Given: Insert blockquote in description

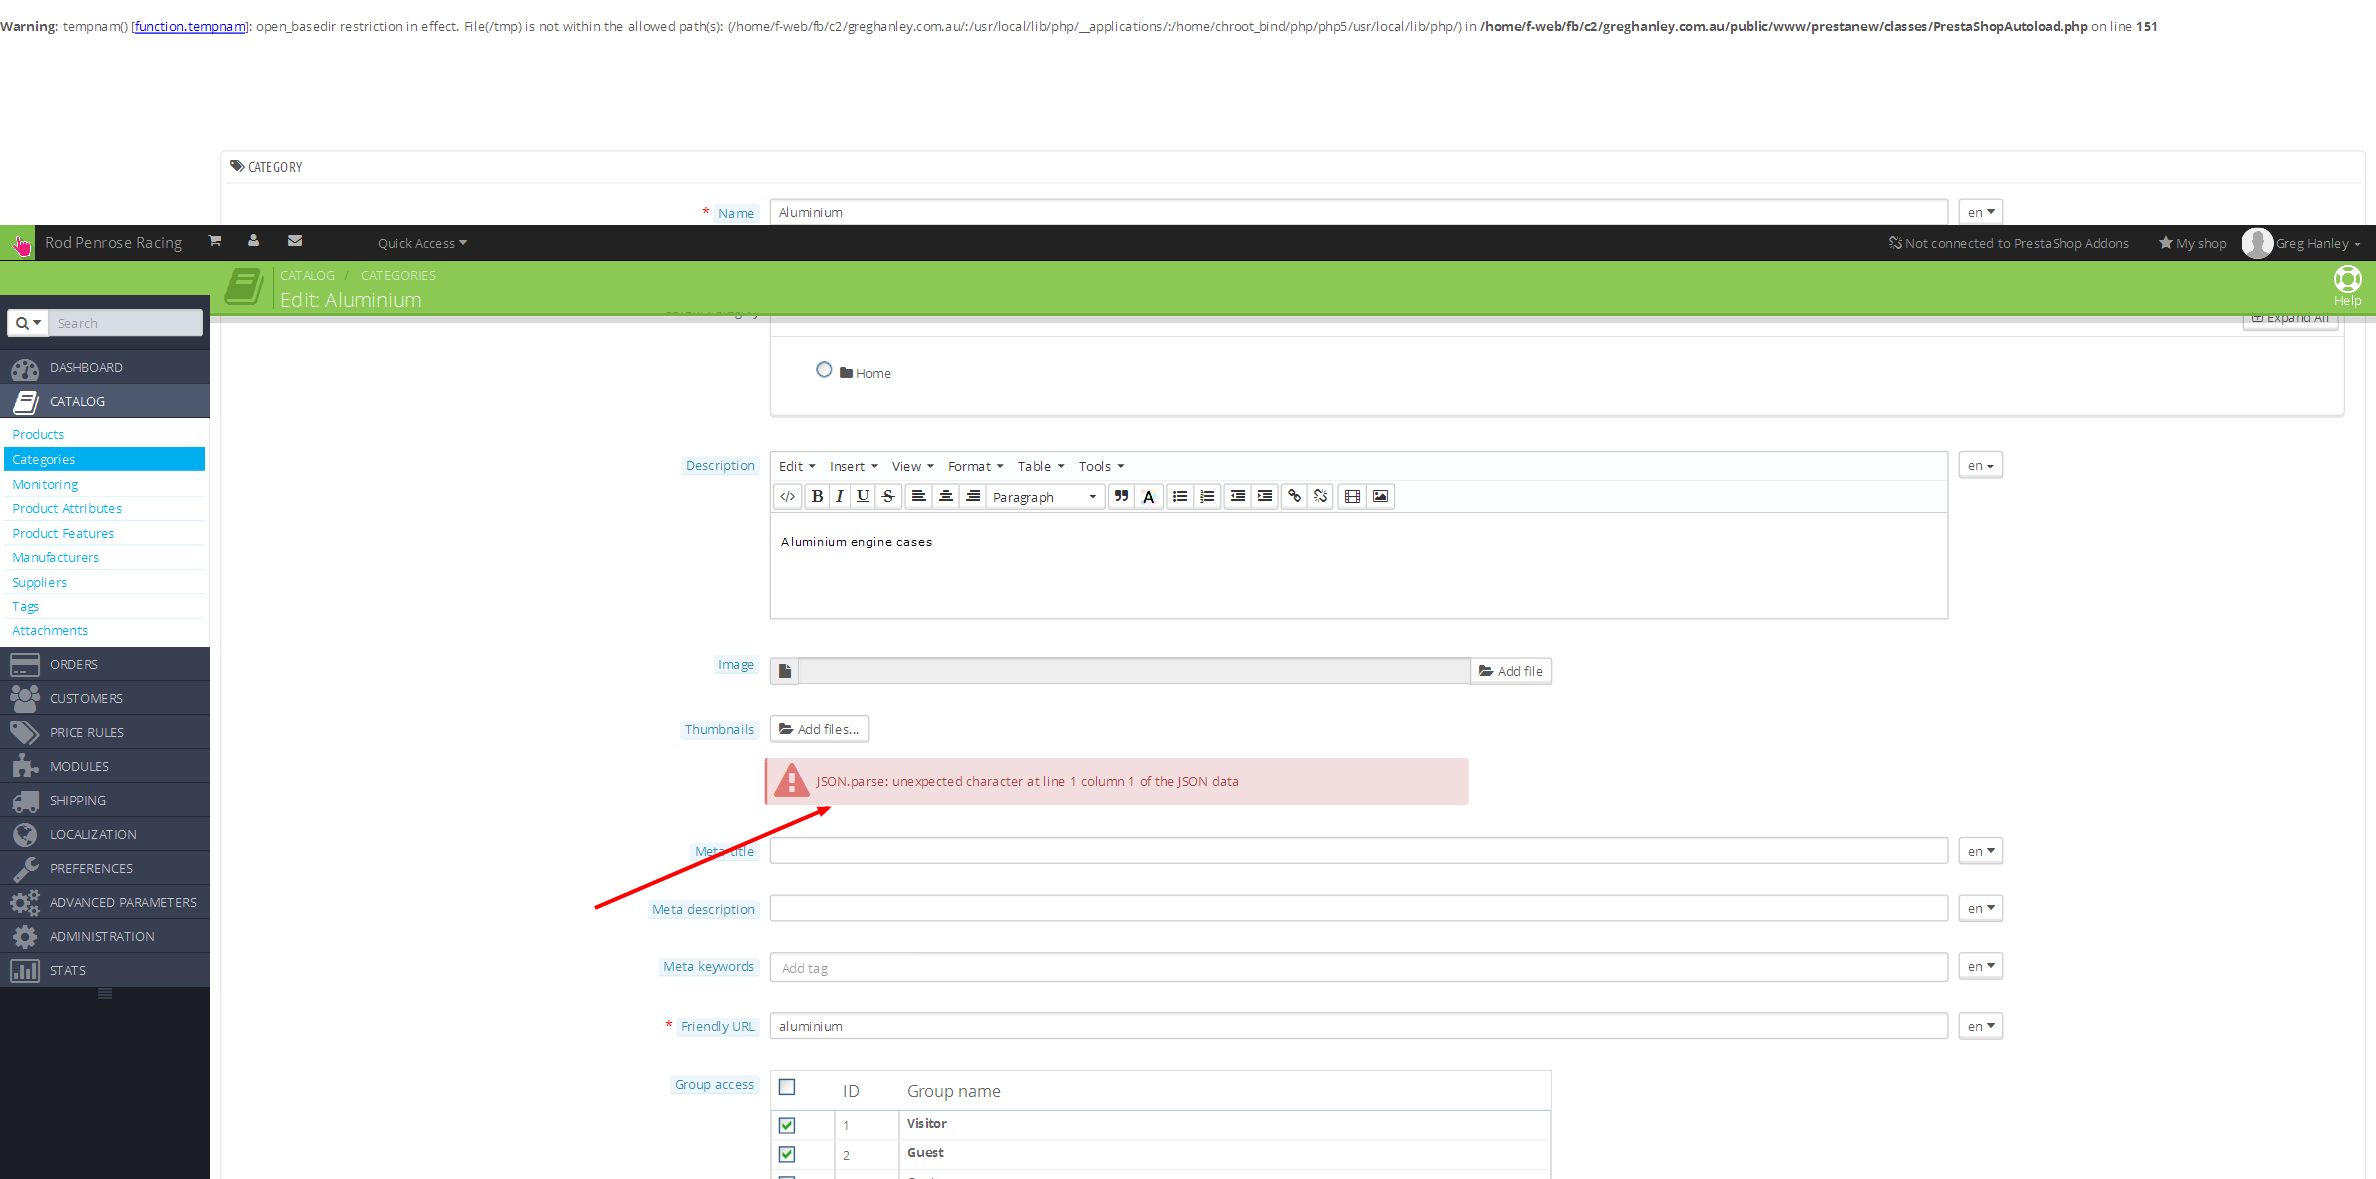Looking at the screenshot, I should coord(1121,497).
